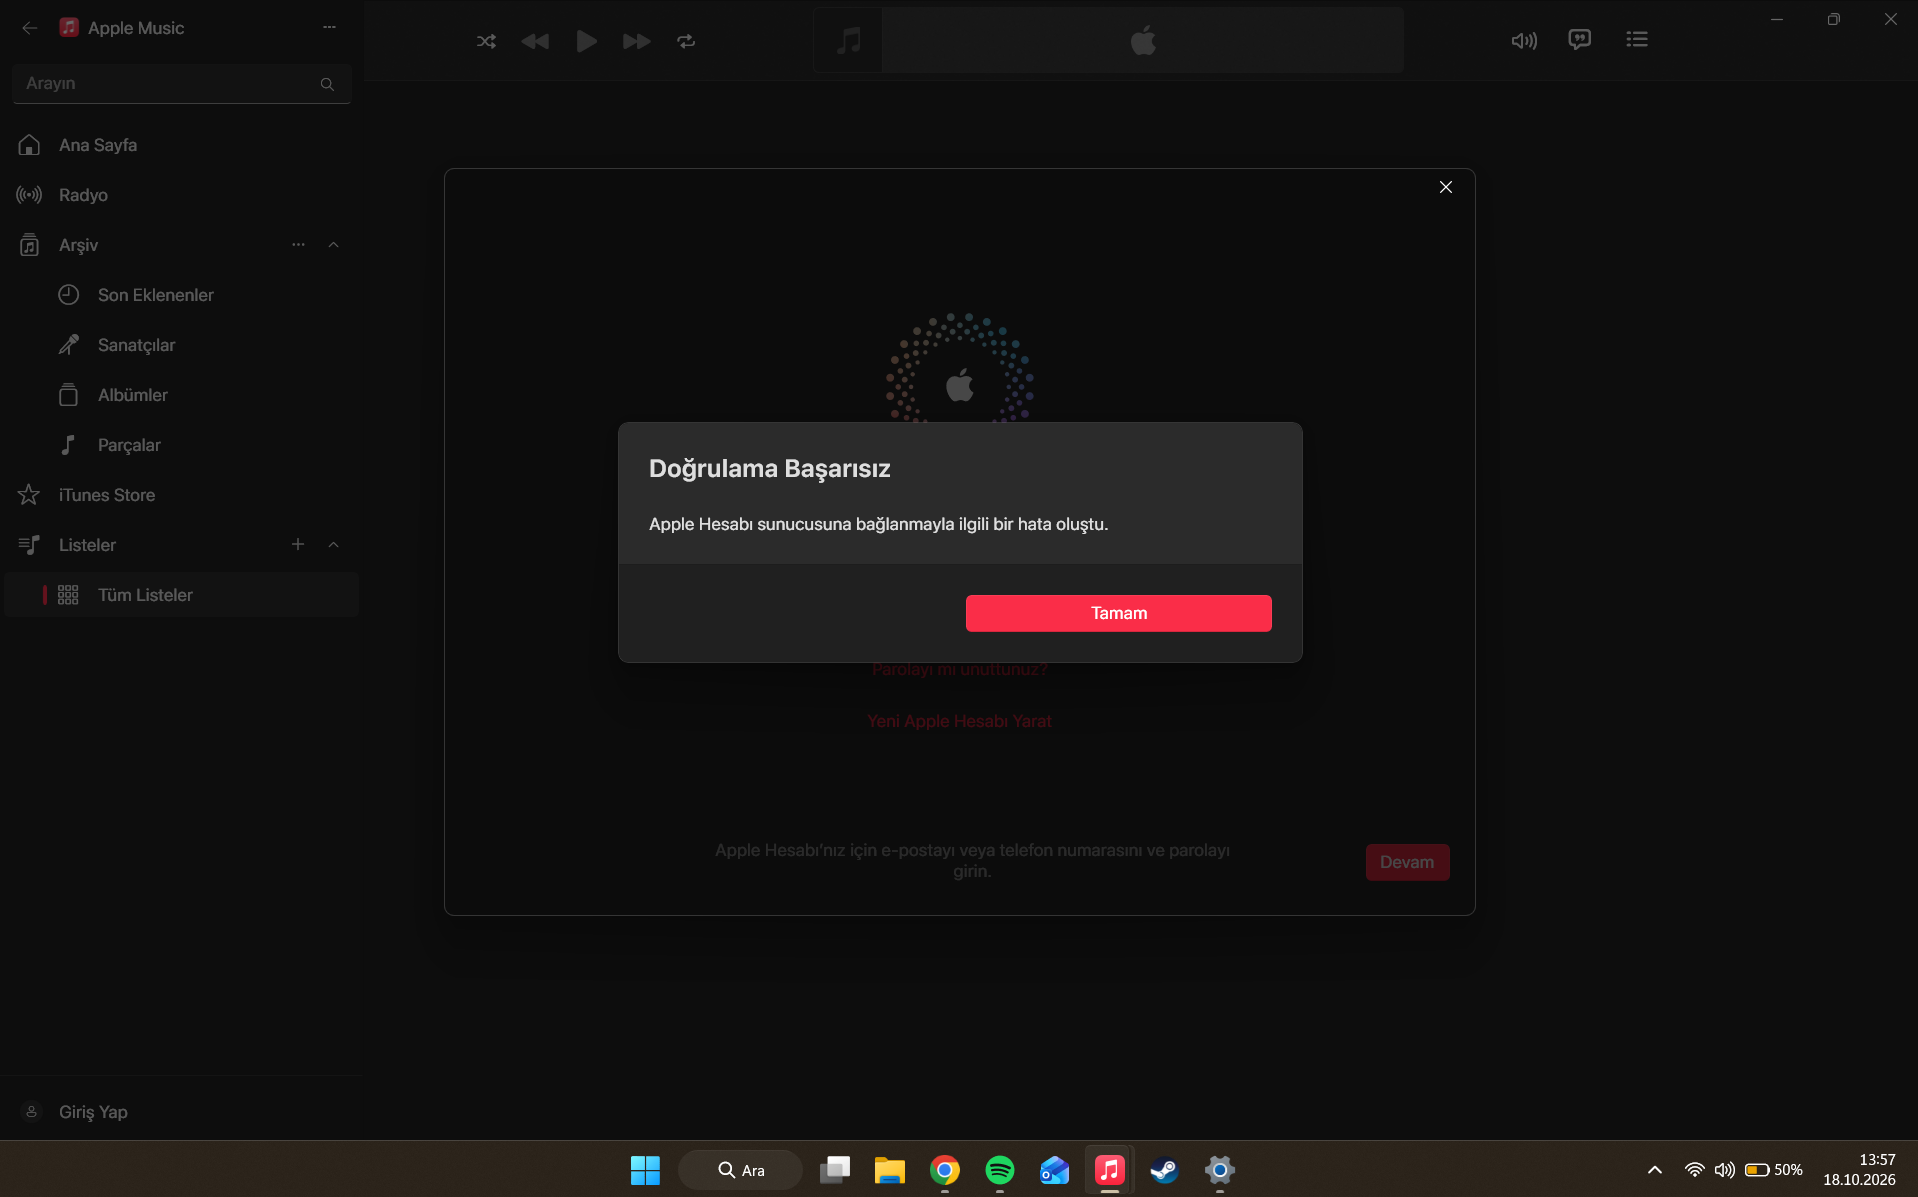Click the play button icon
Screen dimensions: 1918x1197
586,41
